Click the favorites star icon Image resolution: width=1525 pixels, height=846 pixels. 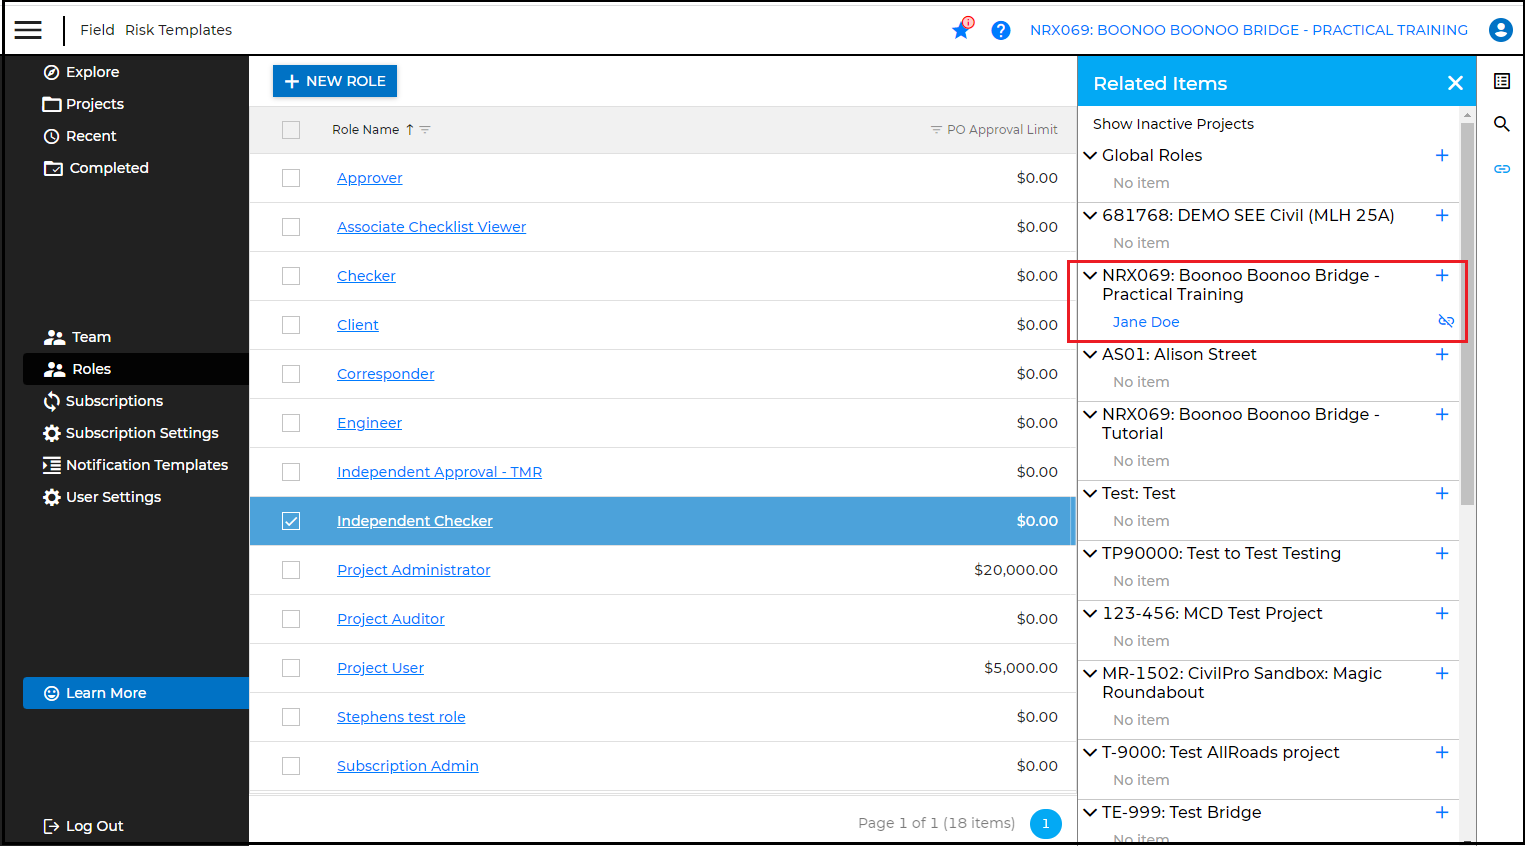tap(961, 30)
